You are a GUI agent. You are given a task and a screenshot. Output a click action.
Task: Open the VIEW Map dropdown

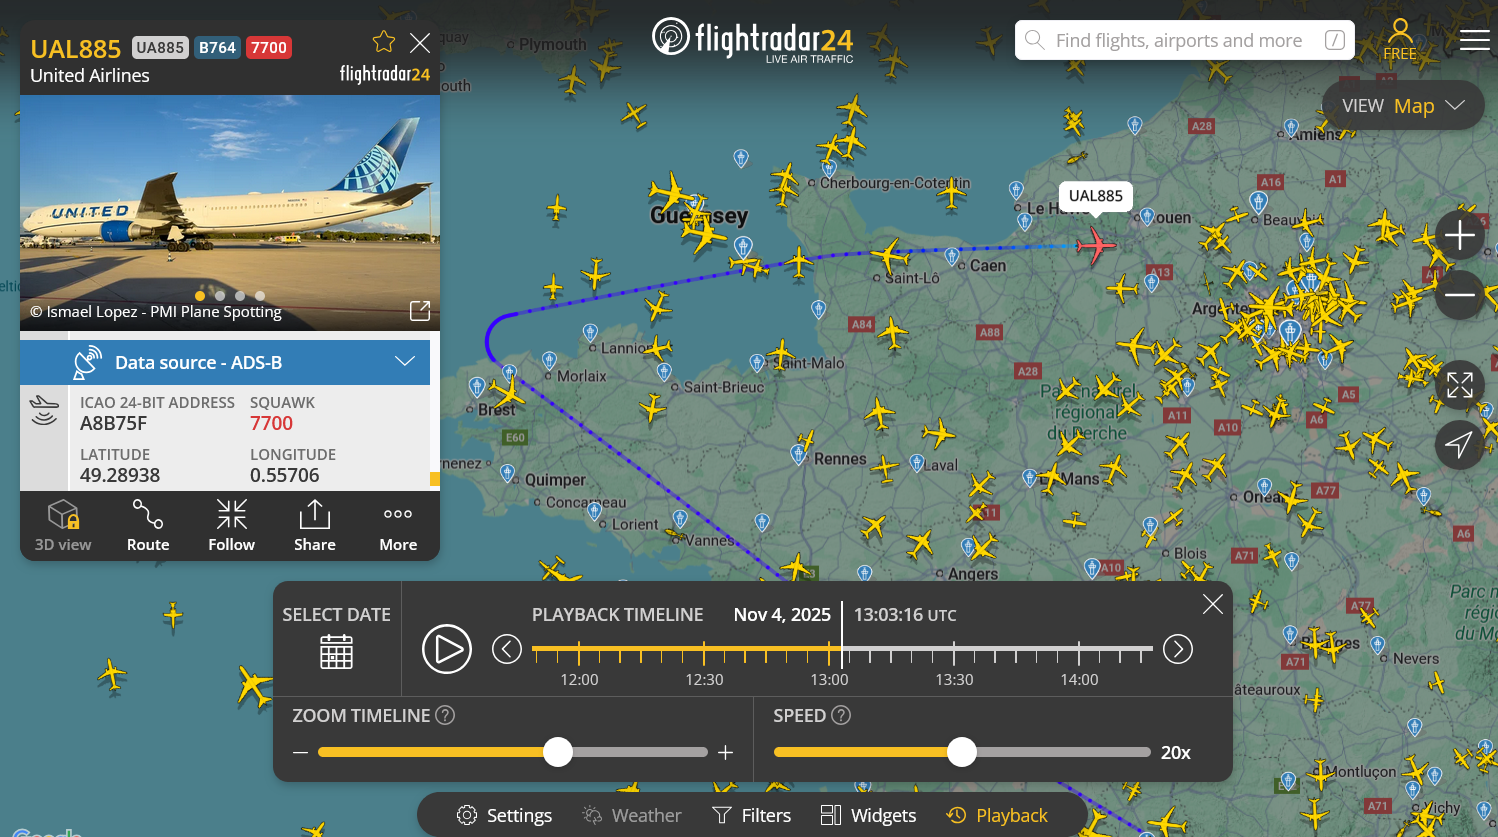coord(1403,105)
